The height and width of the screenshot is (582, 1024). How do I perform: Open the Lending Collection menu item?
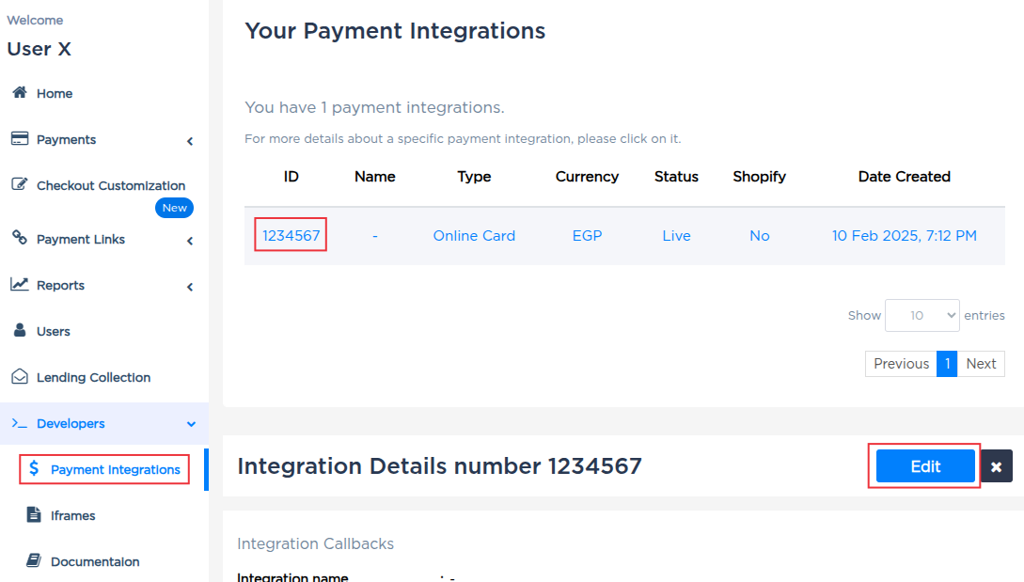pyautogui.click(x=93, y=377)
